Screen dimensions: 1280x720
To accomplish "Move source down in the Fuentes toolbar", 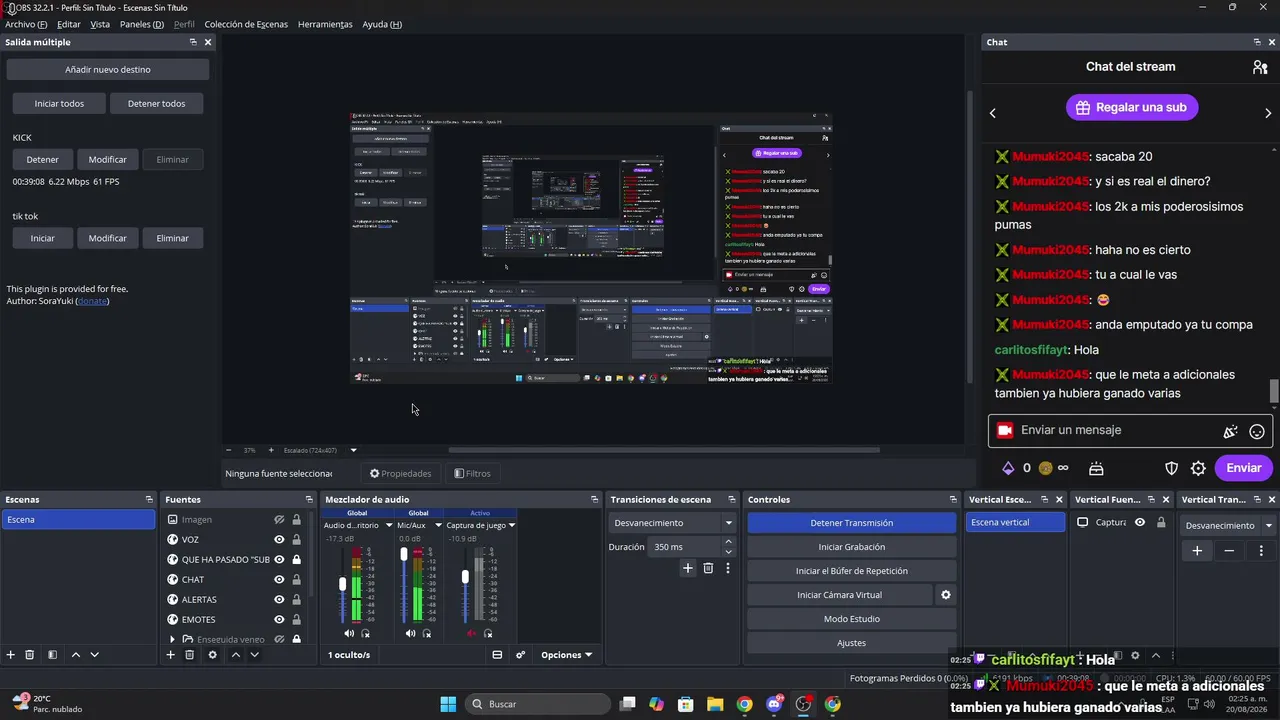I will coord(254,655).
